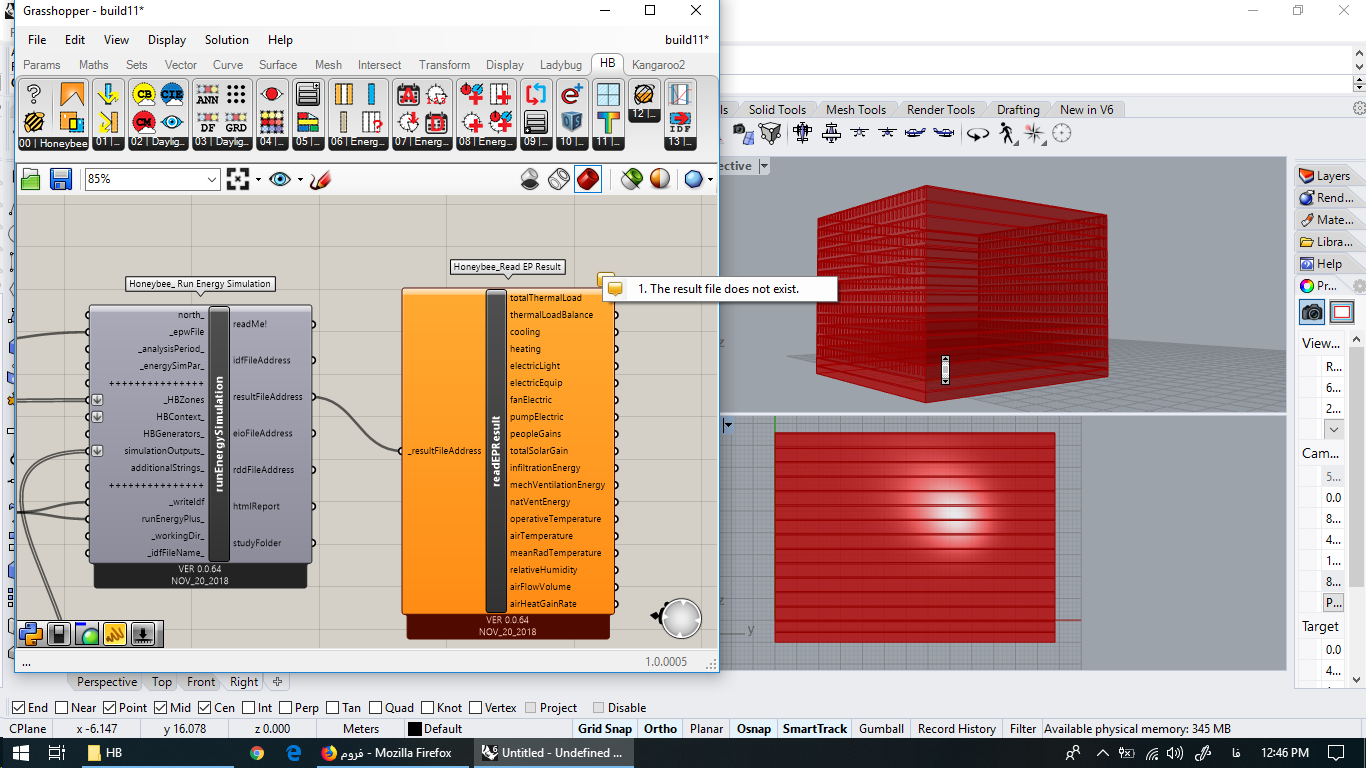Click the blue CIE sky icon
The width and height of the screenshot is (1366, 768).
[172, 95]
